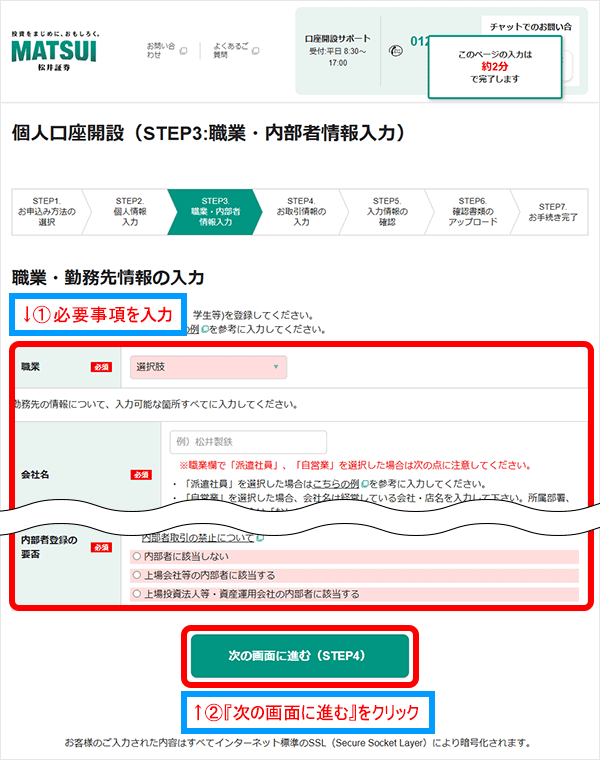
Task: Click the 口座開設サポート text
Action: 338,39
